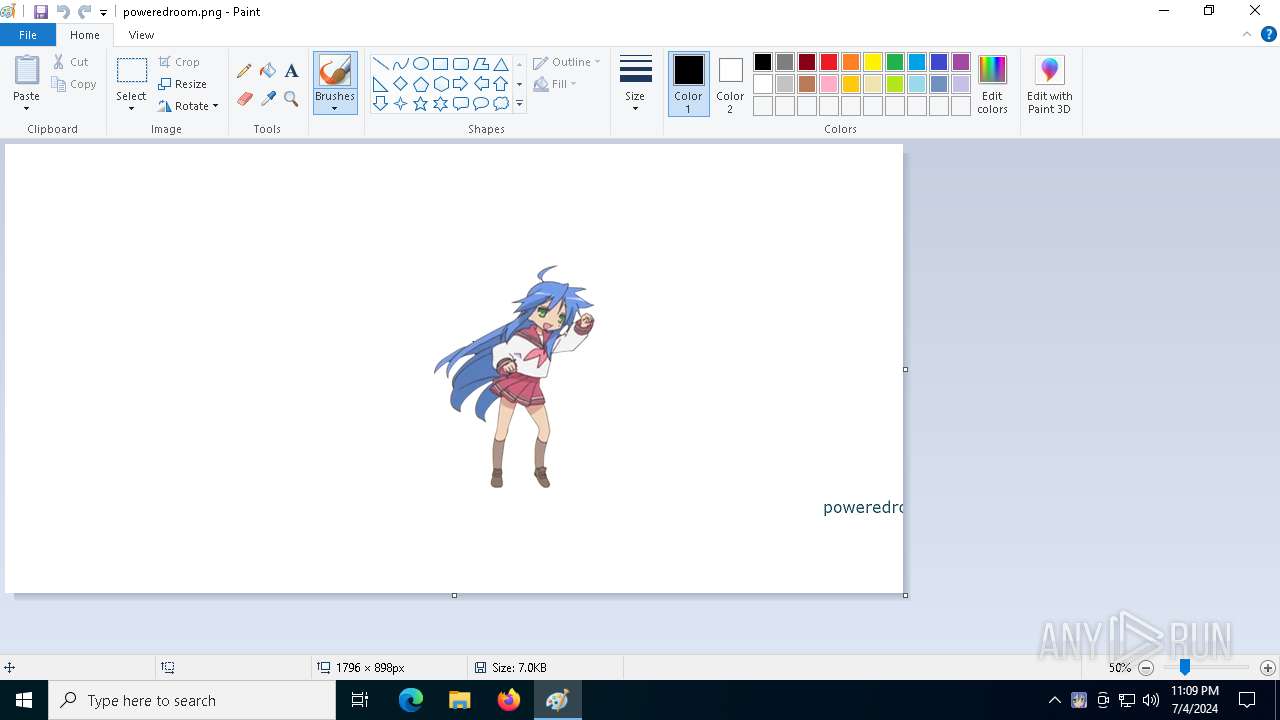Choose the Rectangle shape
The width and height of the screenshot is (1280, 720).
440,64
